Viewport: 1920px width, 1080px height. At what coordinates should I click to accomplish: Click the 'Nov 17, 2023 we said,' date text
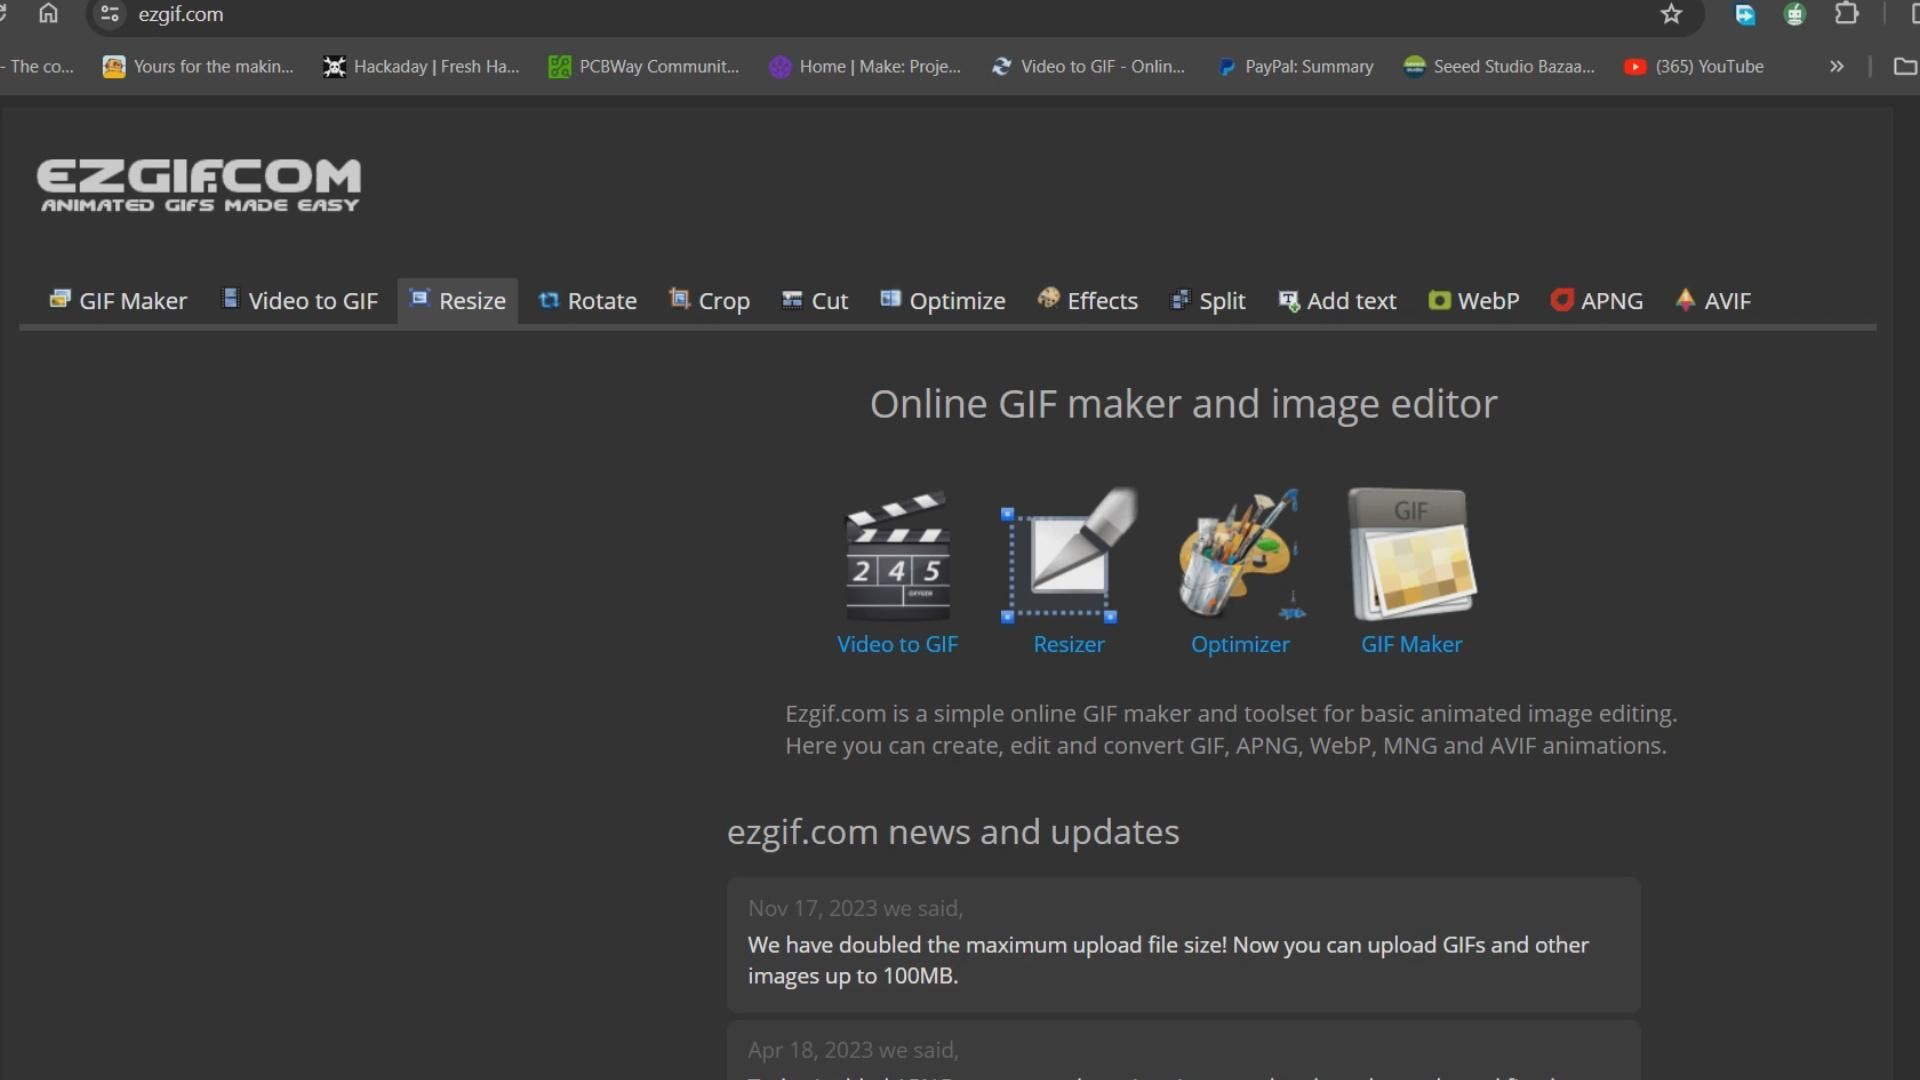click(x=855, y=908)
